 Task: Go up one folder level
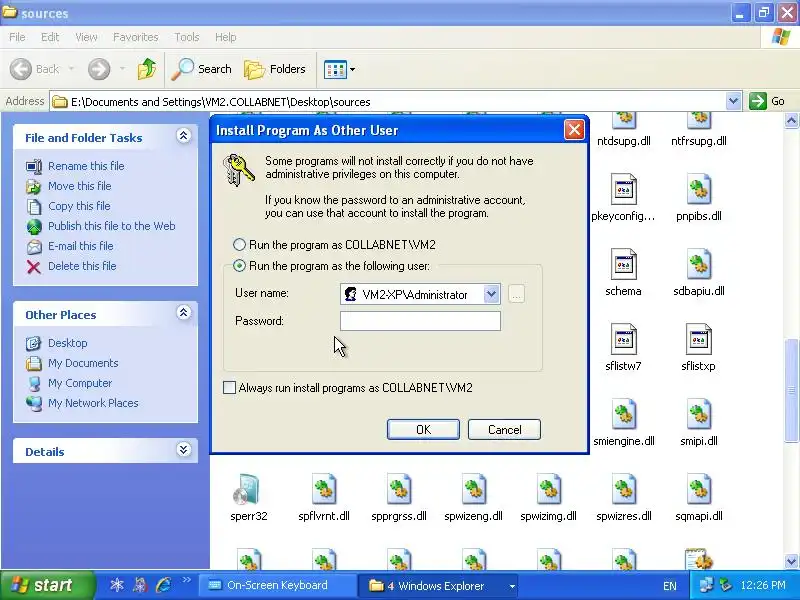[147, 69]
